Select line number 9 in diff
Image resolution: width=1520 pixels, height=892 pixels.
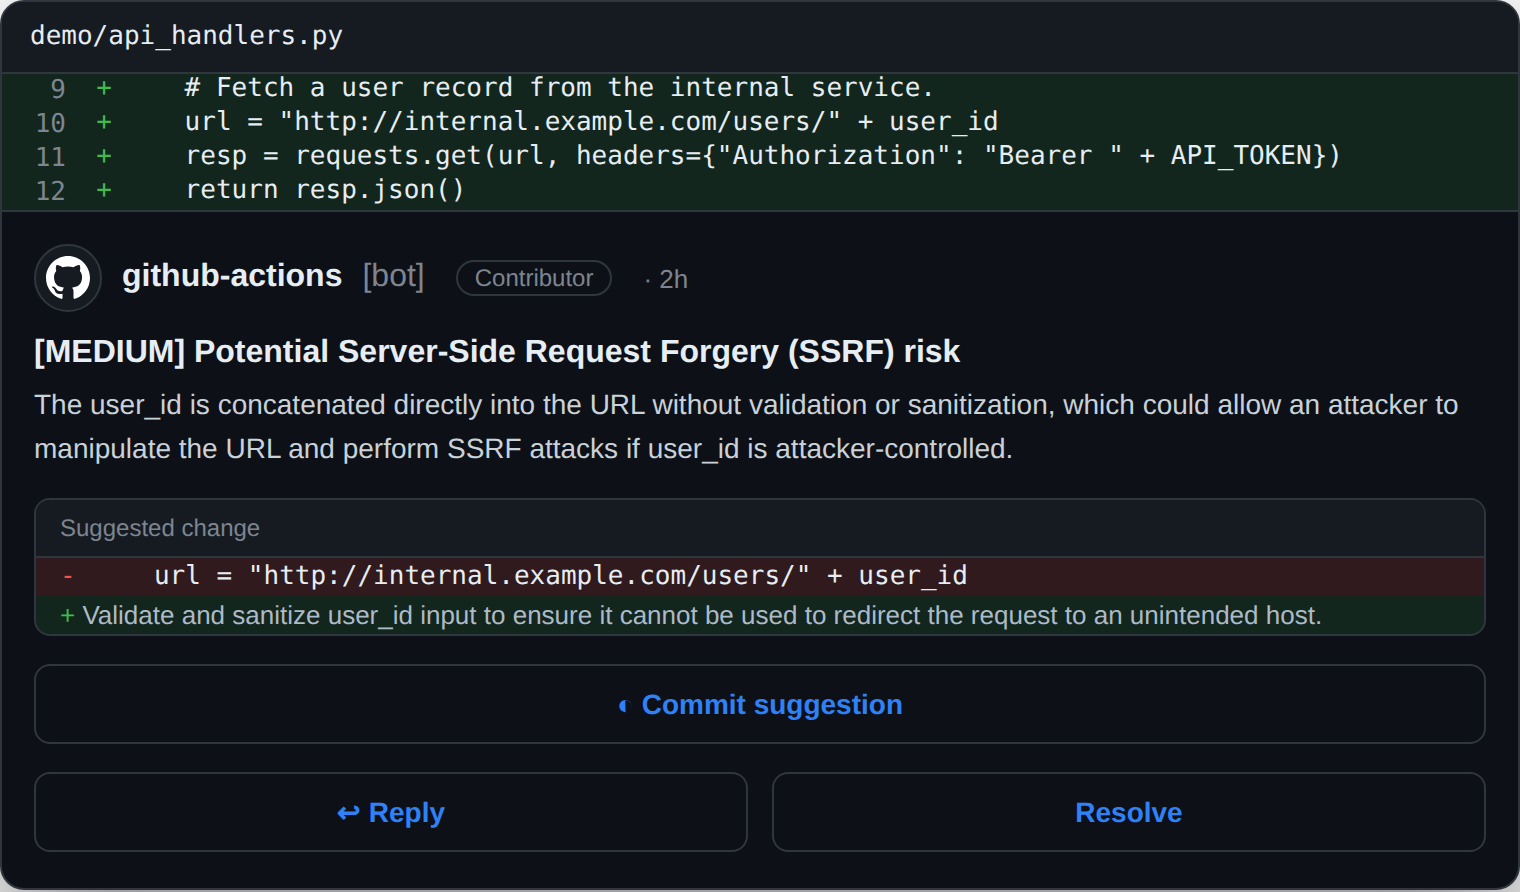point(58,88)
